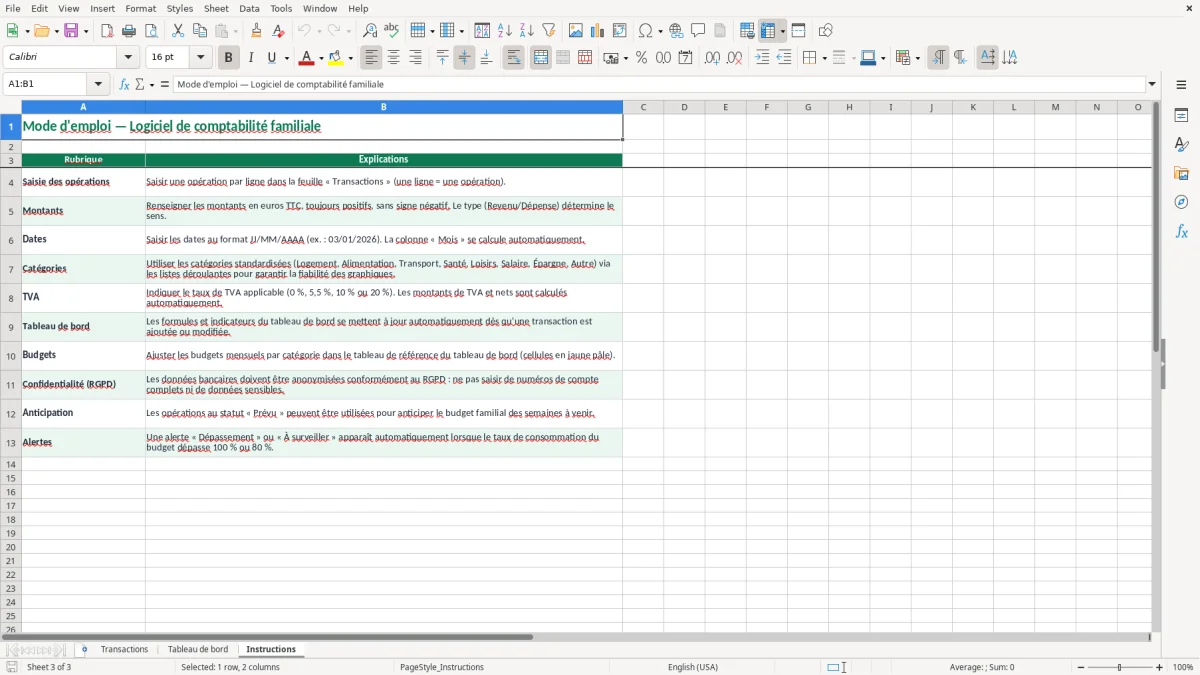Cut the selection with the scissors icon
The height and width of the screenshot is (675, 1200).
(178, 31)
